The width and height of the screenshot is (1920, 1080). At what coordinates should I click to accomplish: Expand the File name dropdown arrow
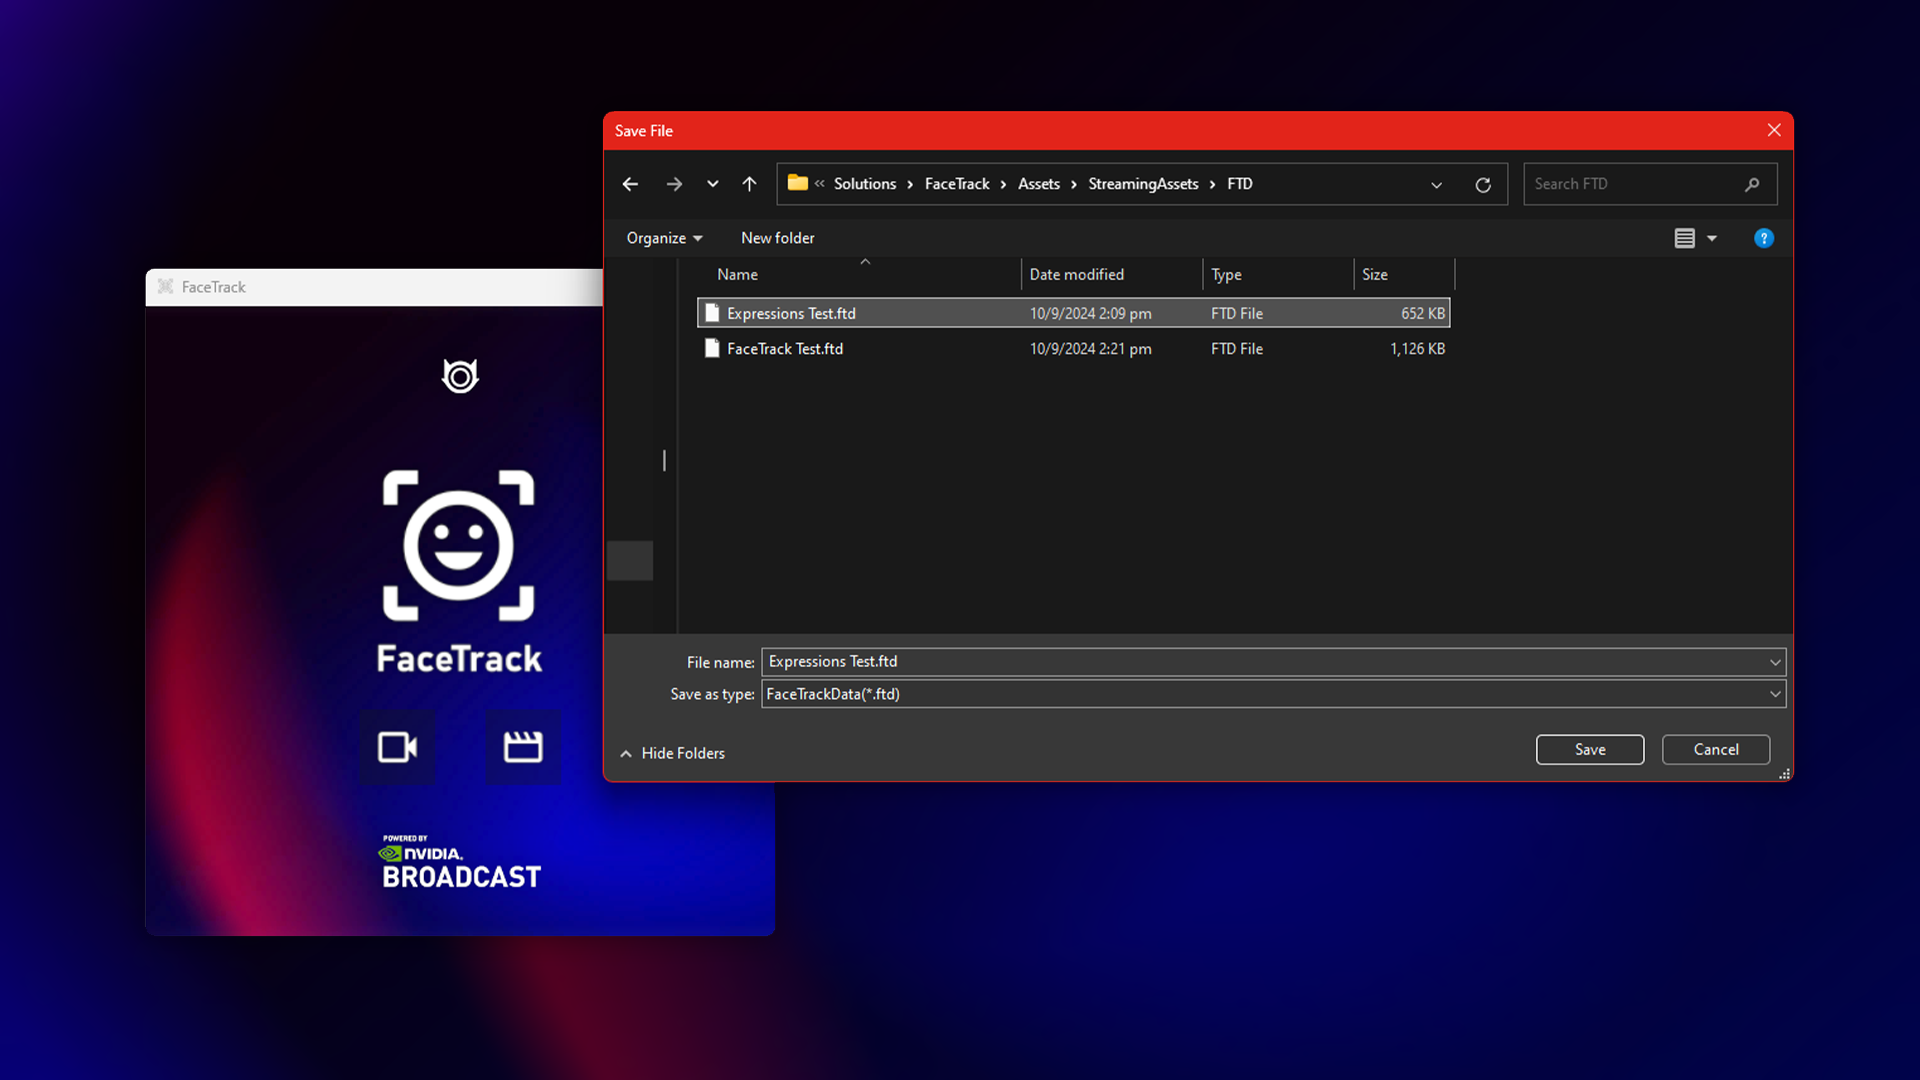click(1775, 662)
